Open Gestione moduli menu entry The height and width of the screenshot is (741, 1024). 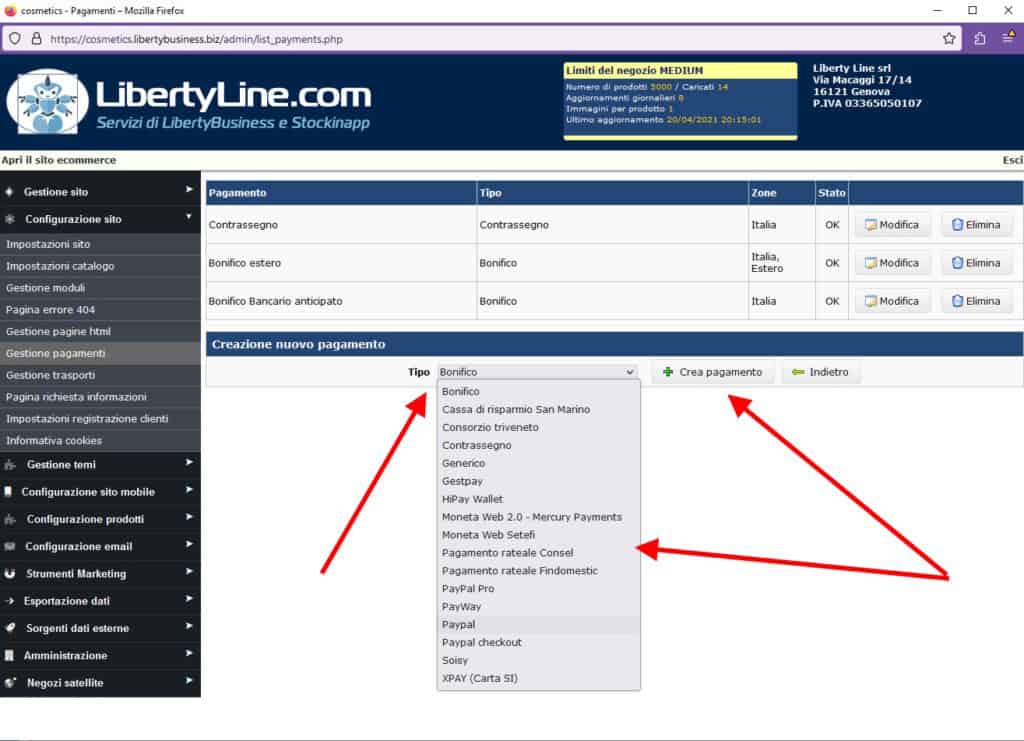point(101,288)
